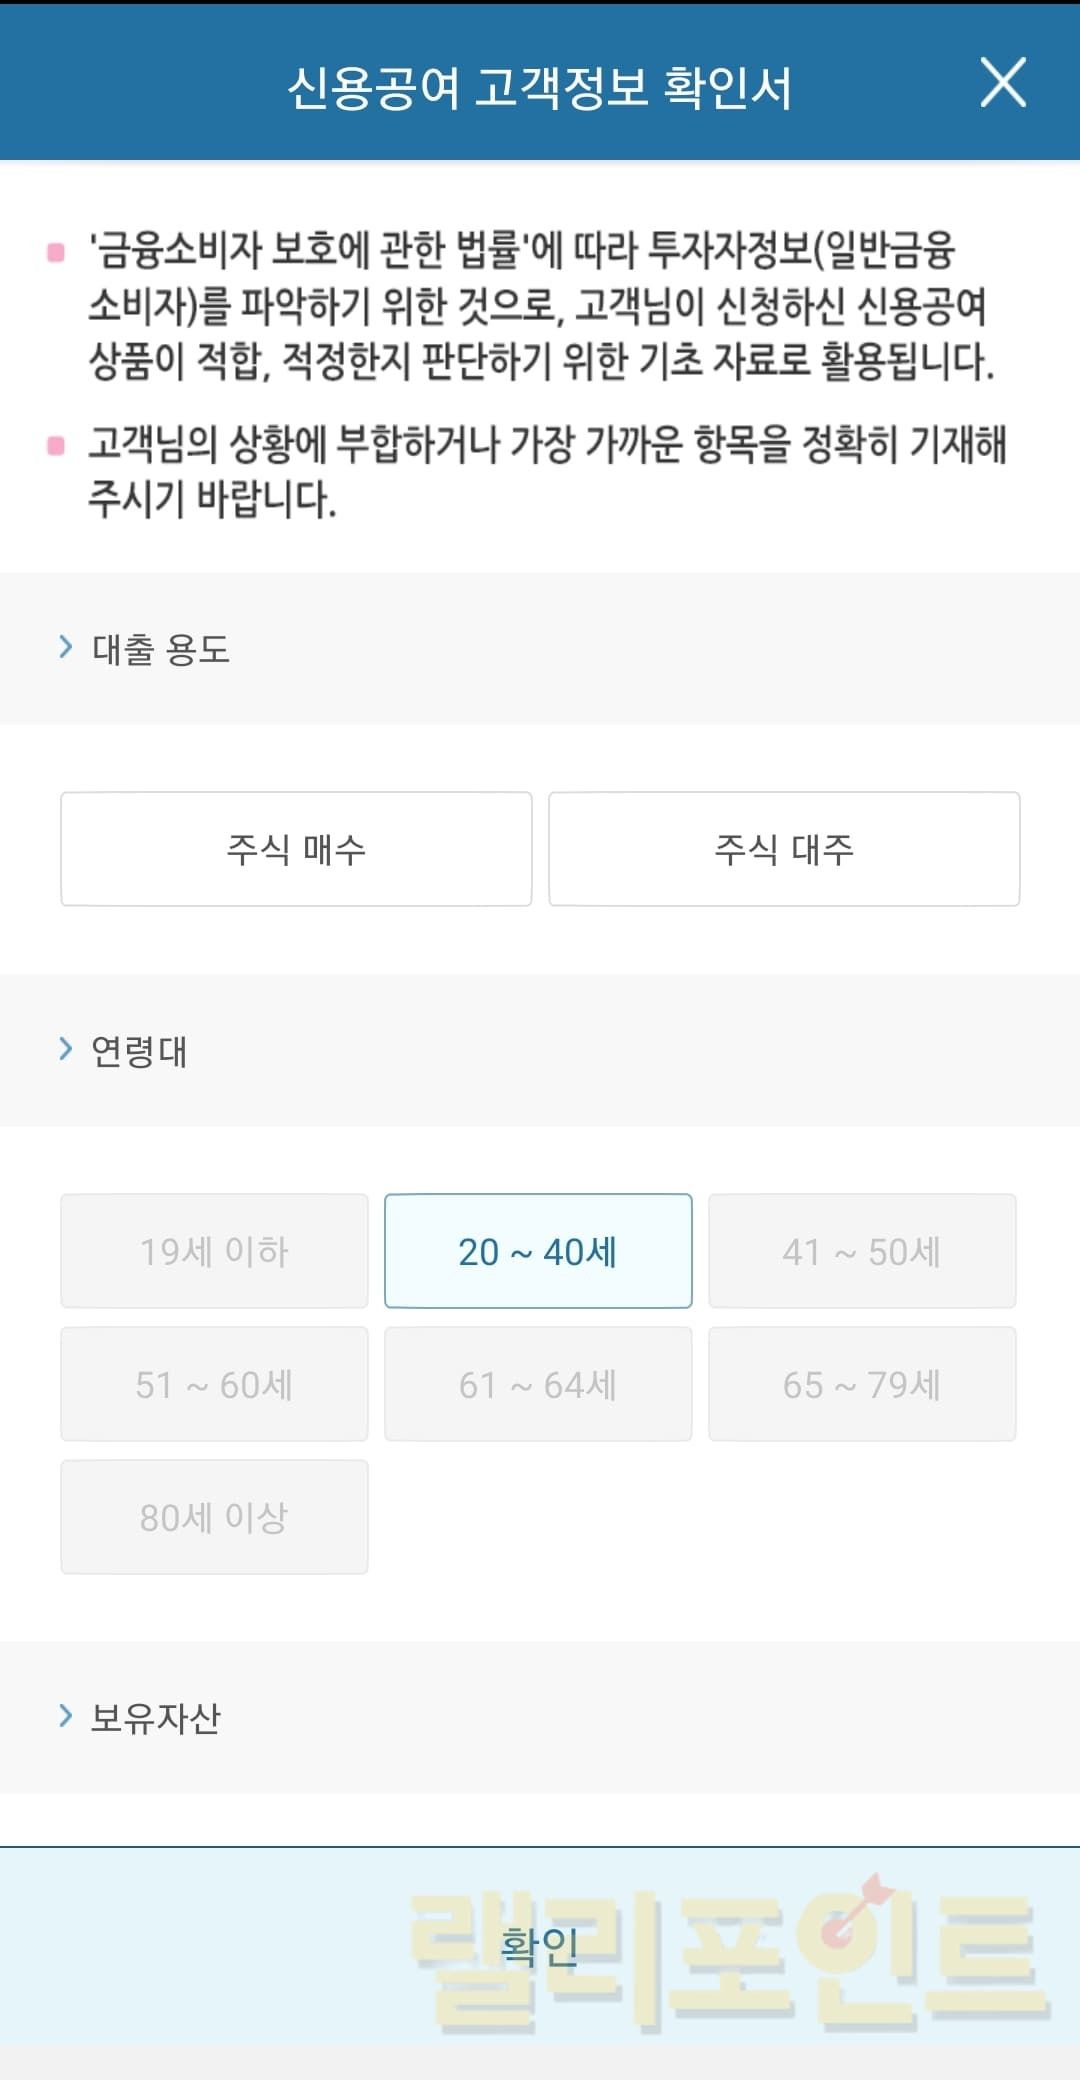
Task: Click the 신용공여 고객정보 확인서 title
Action: pyautogui.click(x=539, y=87)
